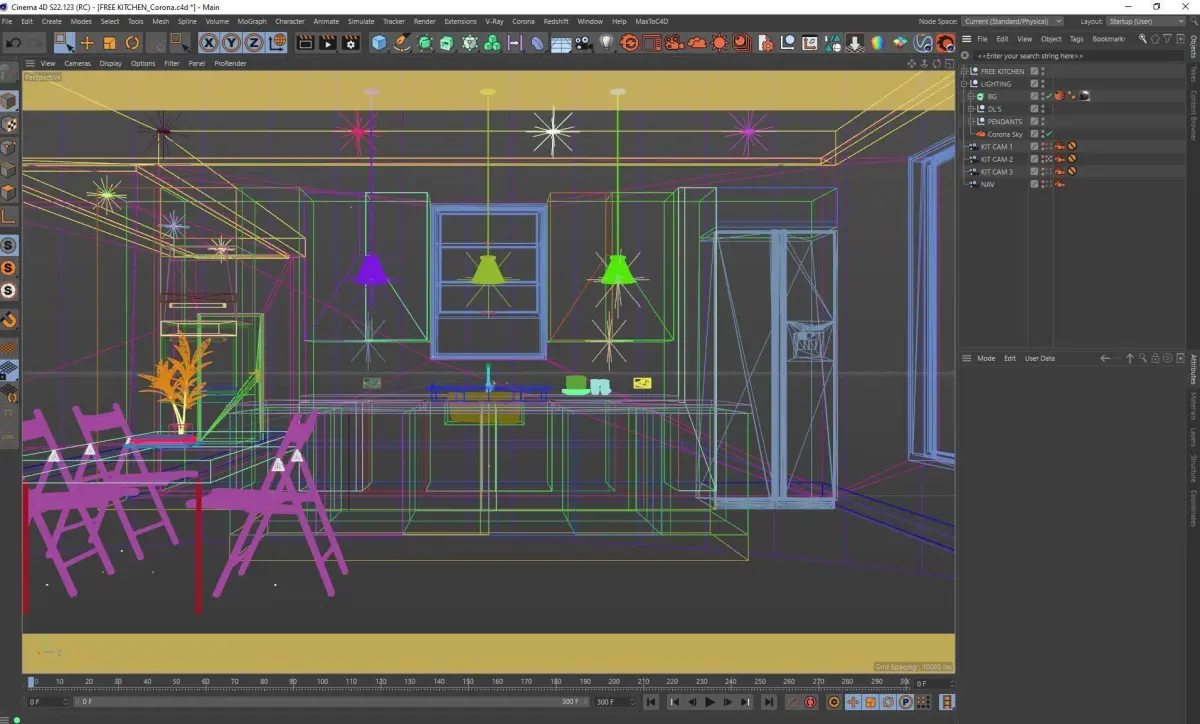Viewport: 1200px width, 724px height.
Task: Toggle the layer checkbox for Corona Sky
Action: (x=1035, y=134)
